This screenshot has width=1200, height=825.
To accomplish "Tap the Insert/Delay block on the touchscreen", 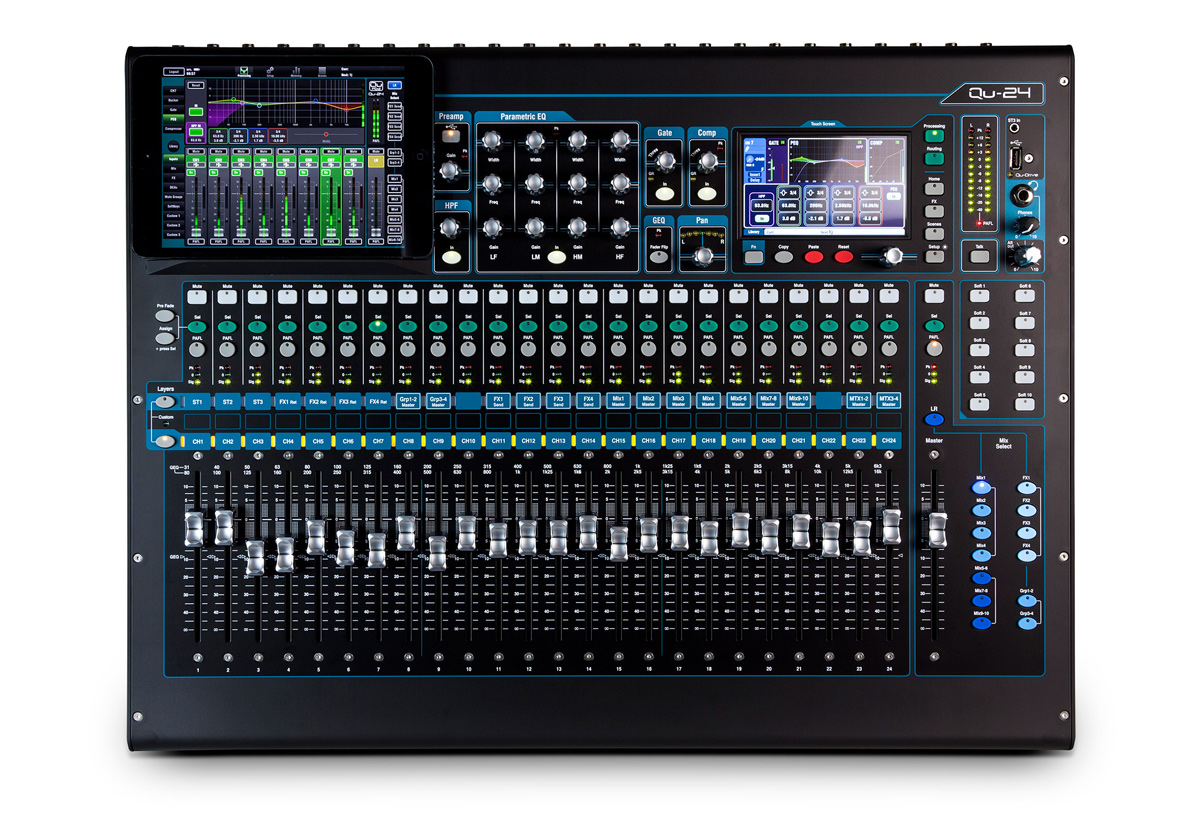I will pyautogui.click(x=757, y=178).
